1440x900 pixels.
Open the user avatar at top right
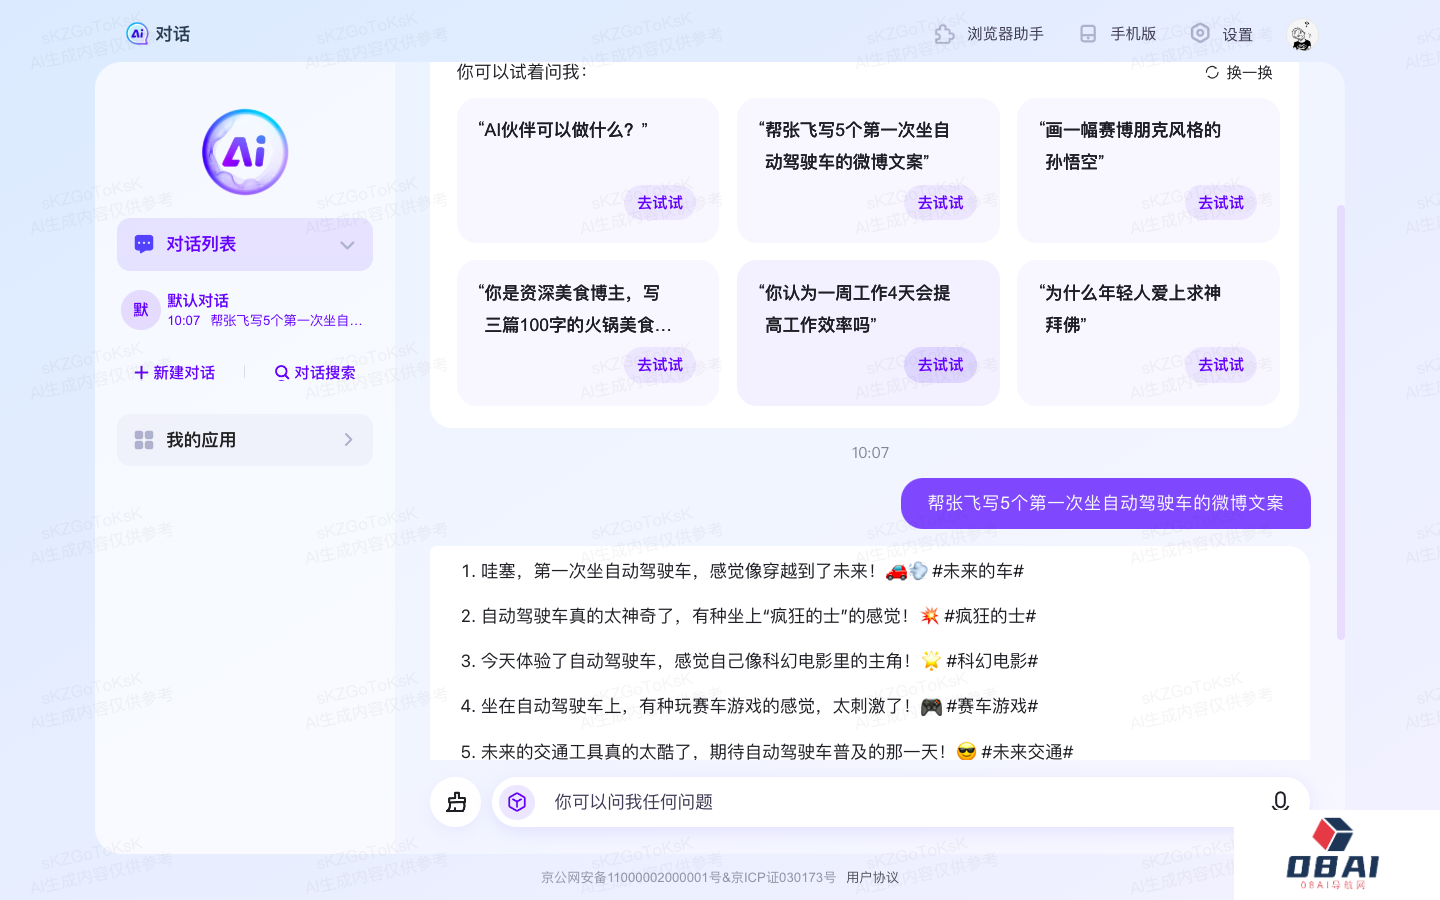1302,33
